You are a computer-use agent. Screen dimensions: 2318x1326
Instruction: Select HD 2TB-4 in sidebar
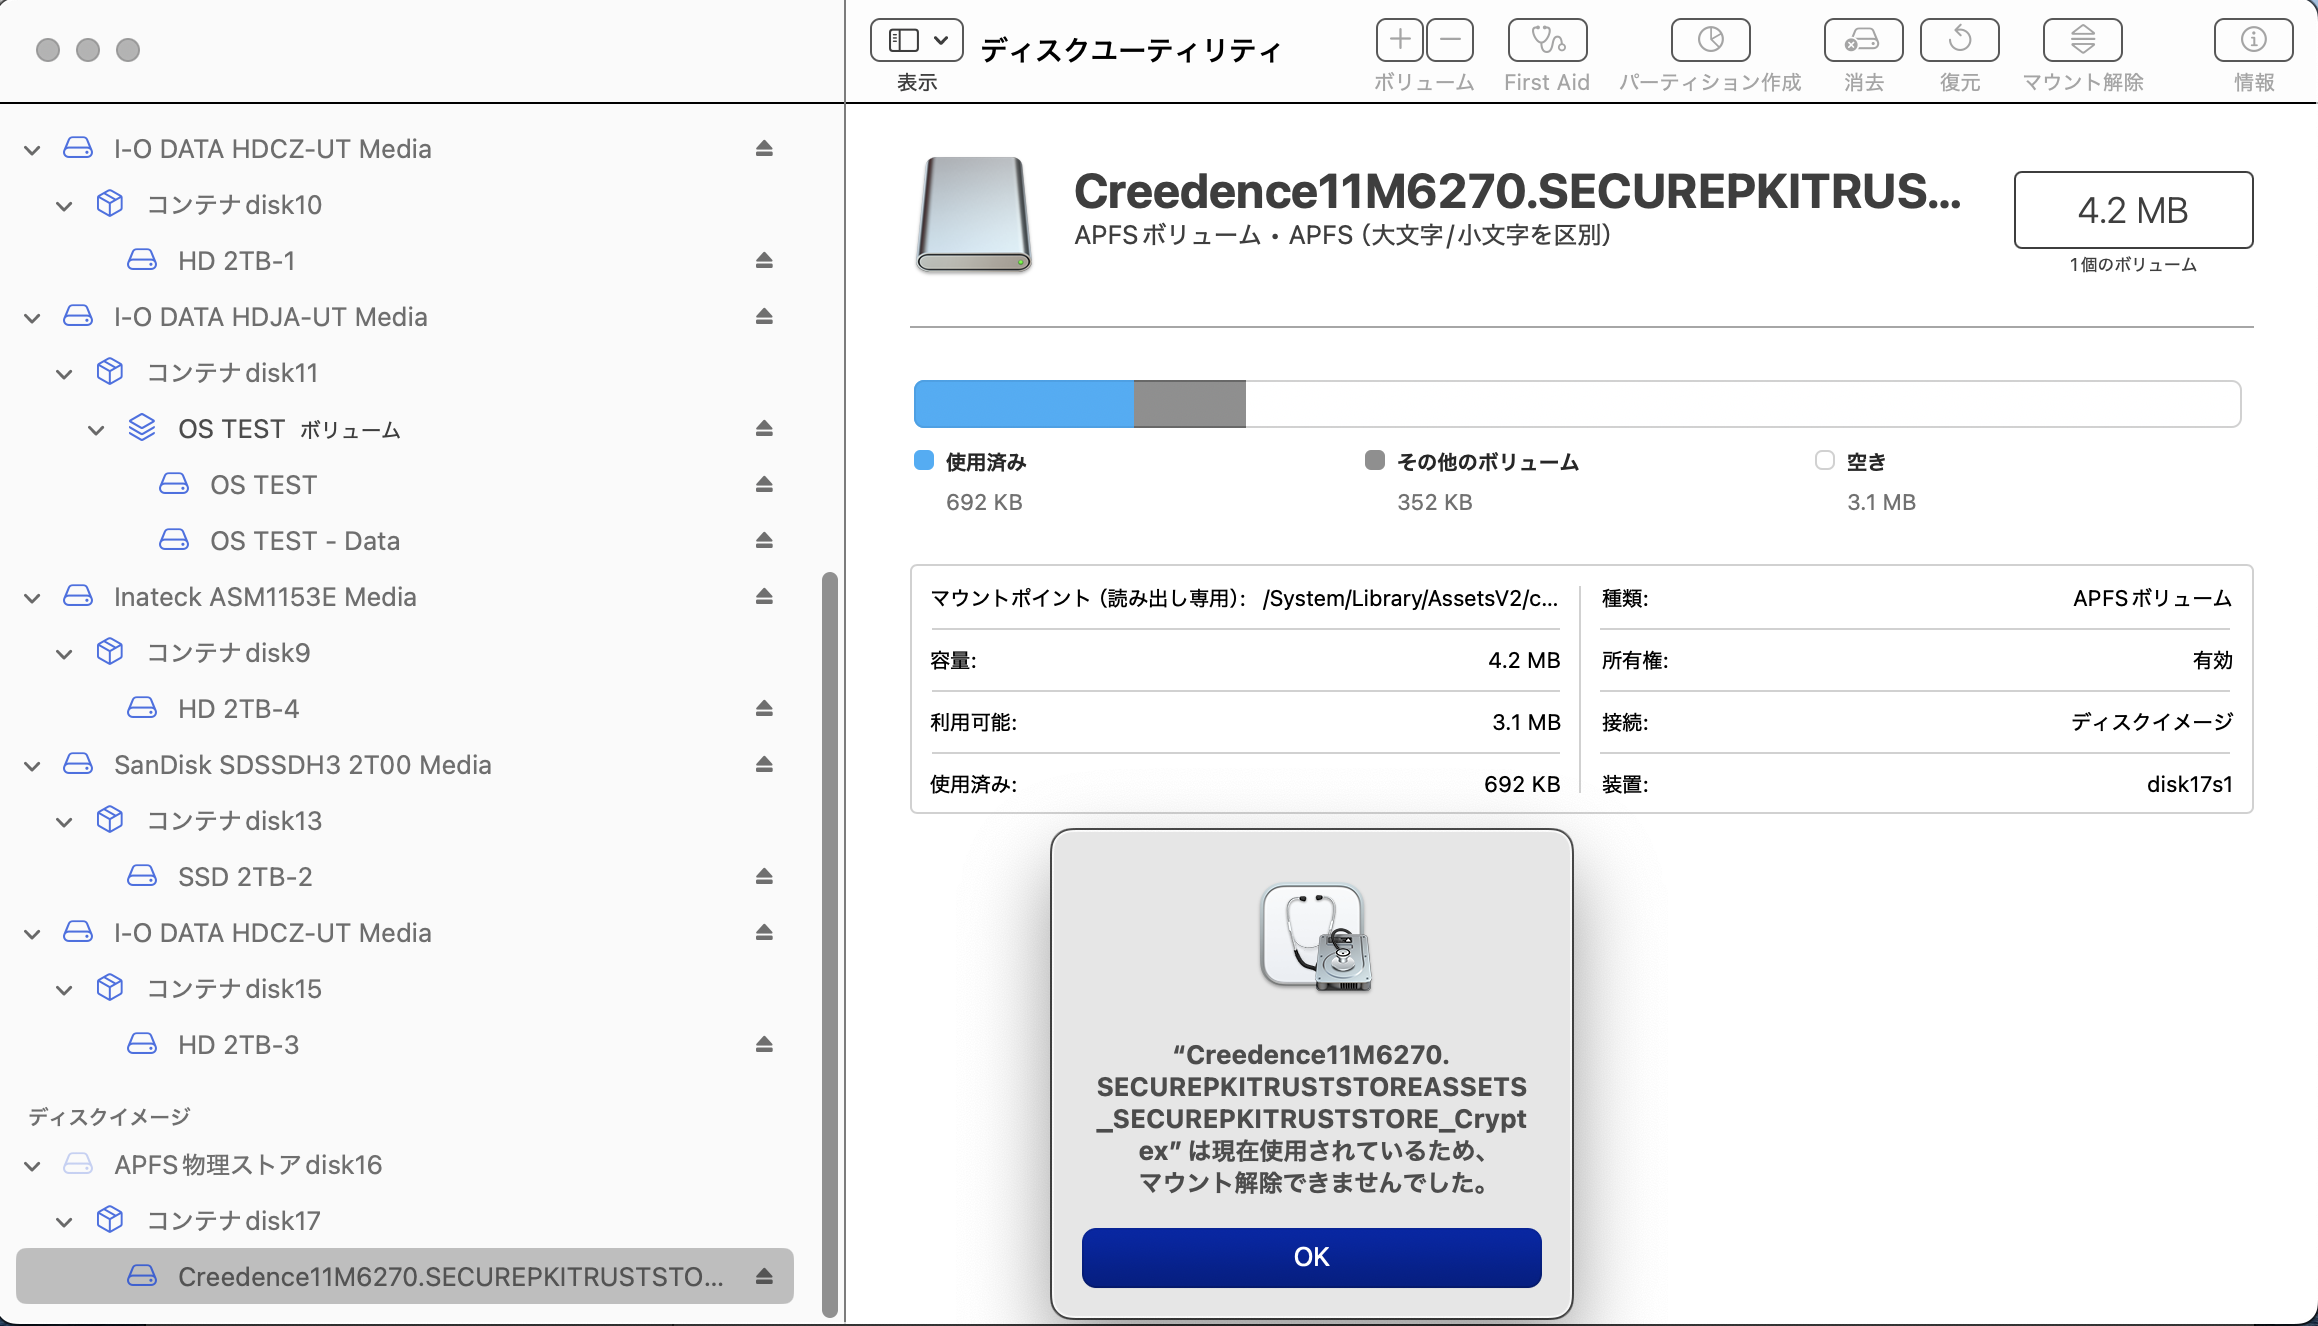238,709
